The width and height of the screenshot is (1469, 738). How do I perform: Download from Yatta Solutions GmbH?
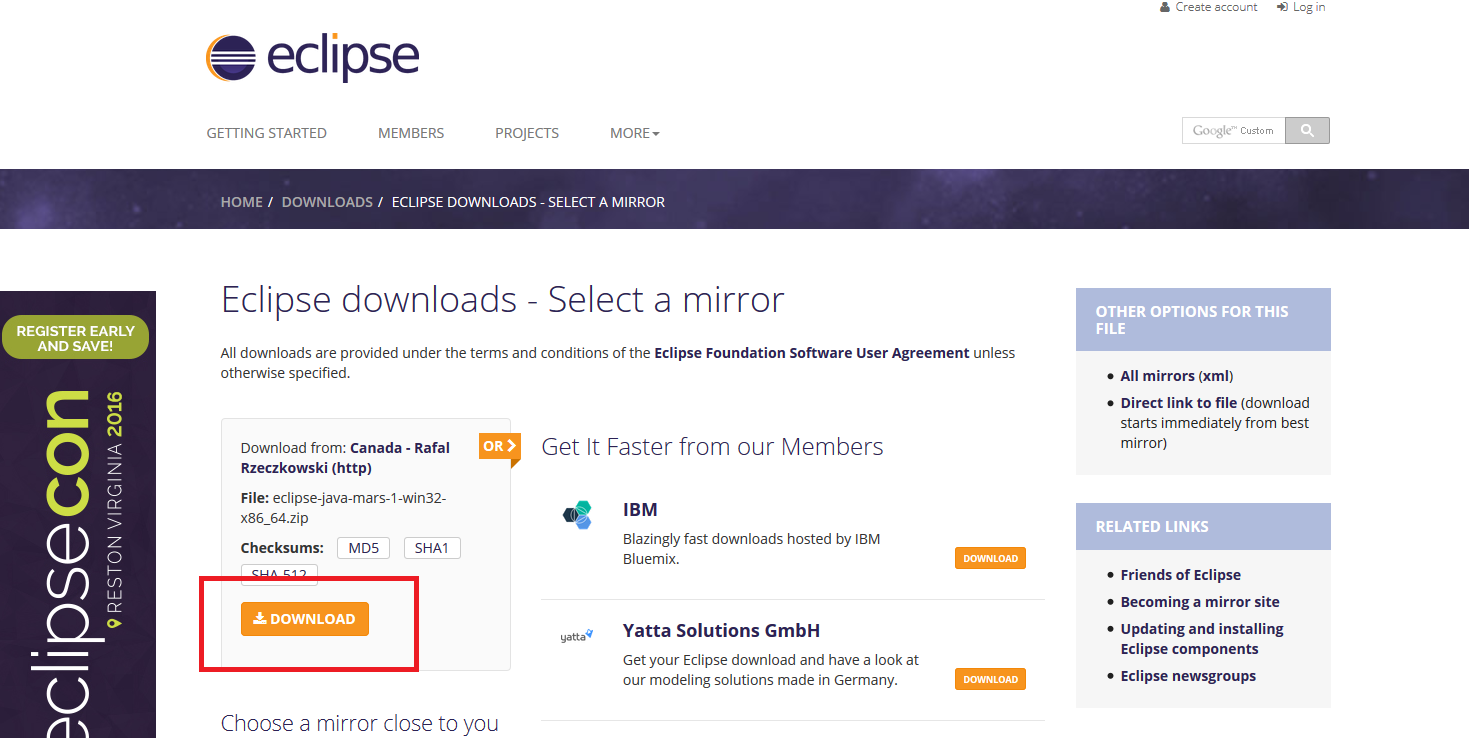tap(990, 680)
